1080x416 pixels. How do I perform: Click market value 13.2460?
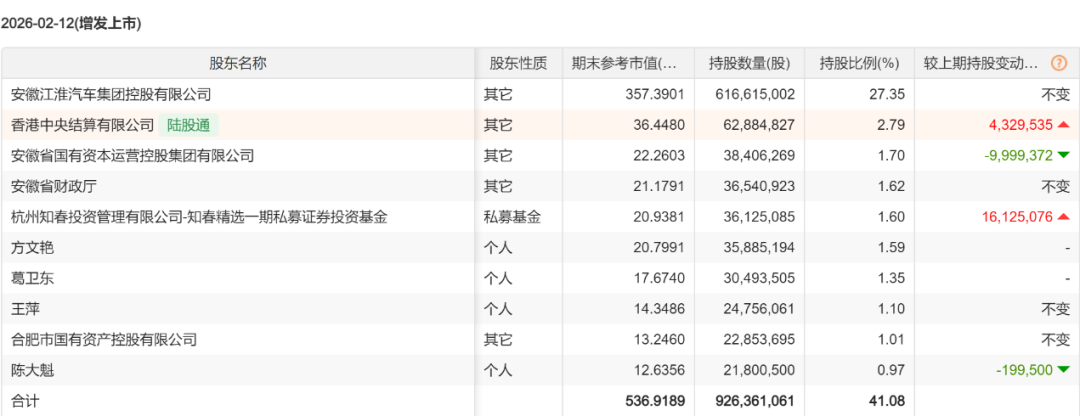point(660,340)
